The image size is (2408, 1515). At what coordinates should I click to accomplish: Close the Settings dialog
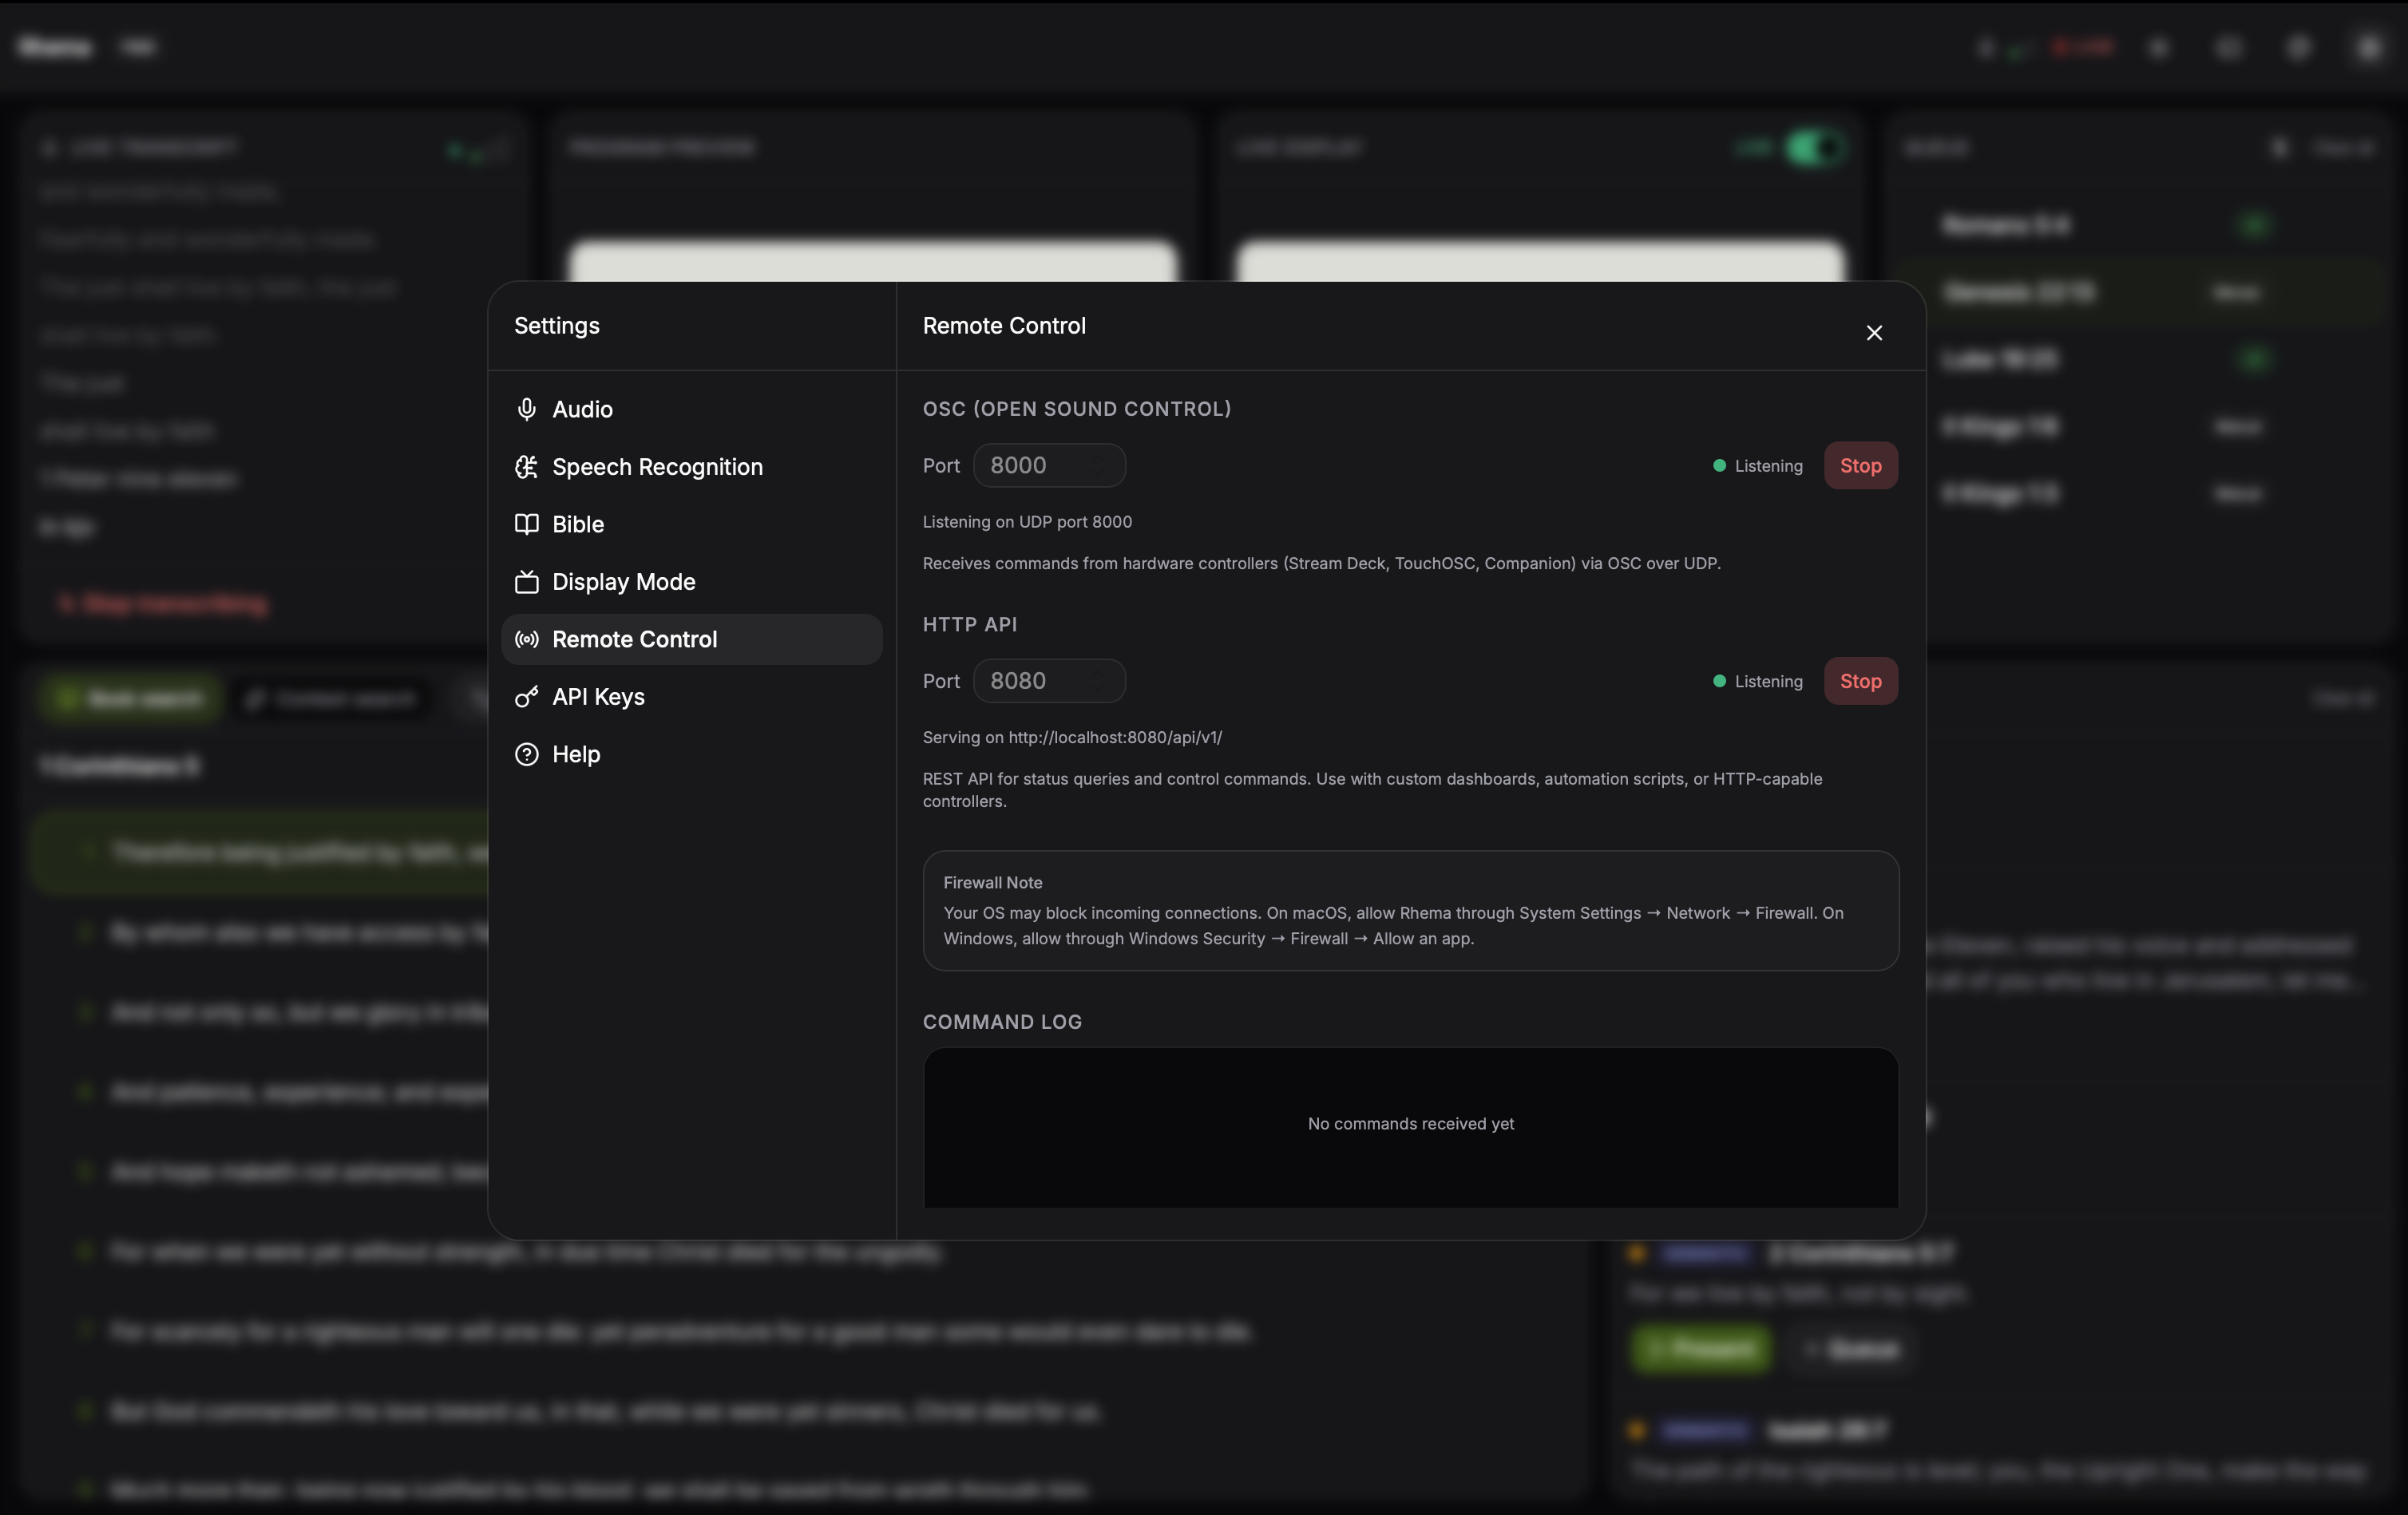pyautogui.click(x=1874, y=333)
